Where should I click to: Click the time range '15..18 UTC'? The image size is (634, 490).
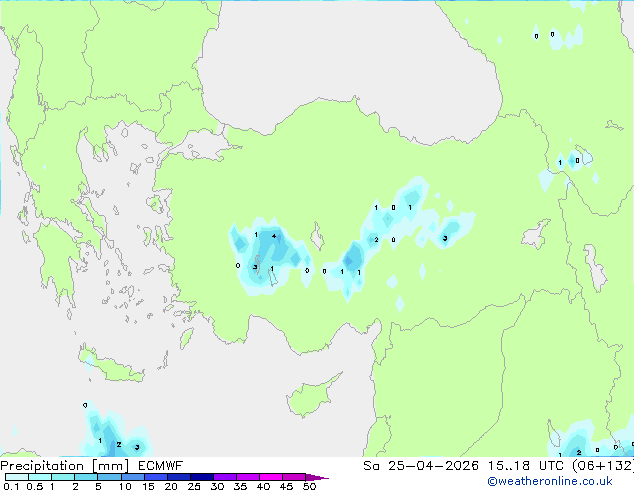coord(526,466)
